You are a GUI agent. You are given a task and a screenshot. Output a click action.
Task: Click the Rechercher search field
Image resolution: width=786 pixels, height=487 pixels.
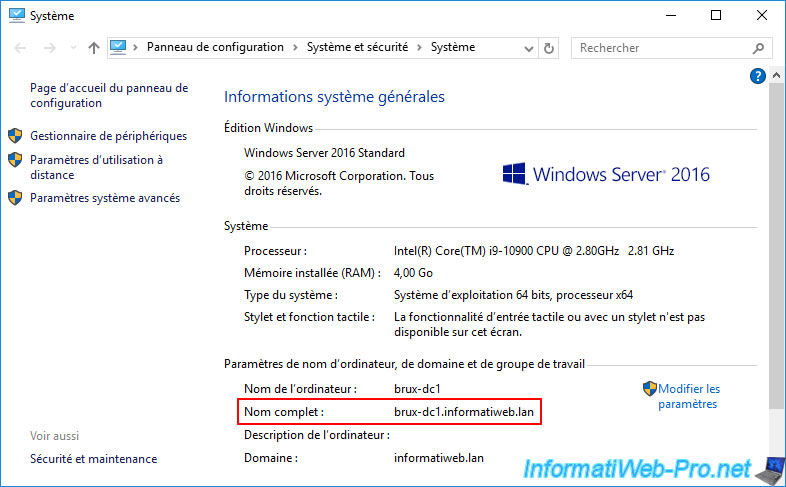[x=660, y=48]
